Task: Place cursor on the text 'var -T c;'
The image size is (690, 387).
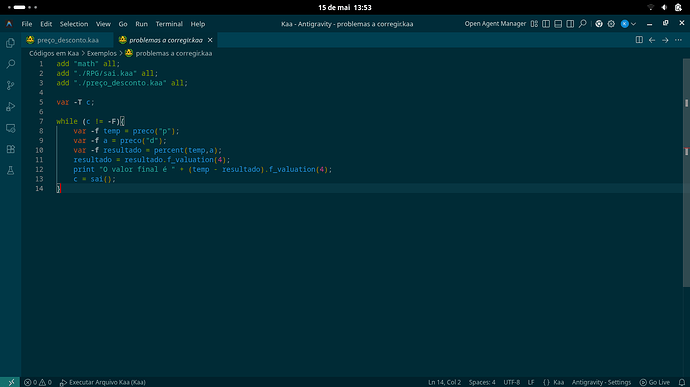Action: coord(75,102)
